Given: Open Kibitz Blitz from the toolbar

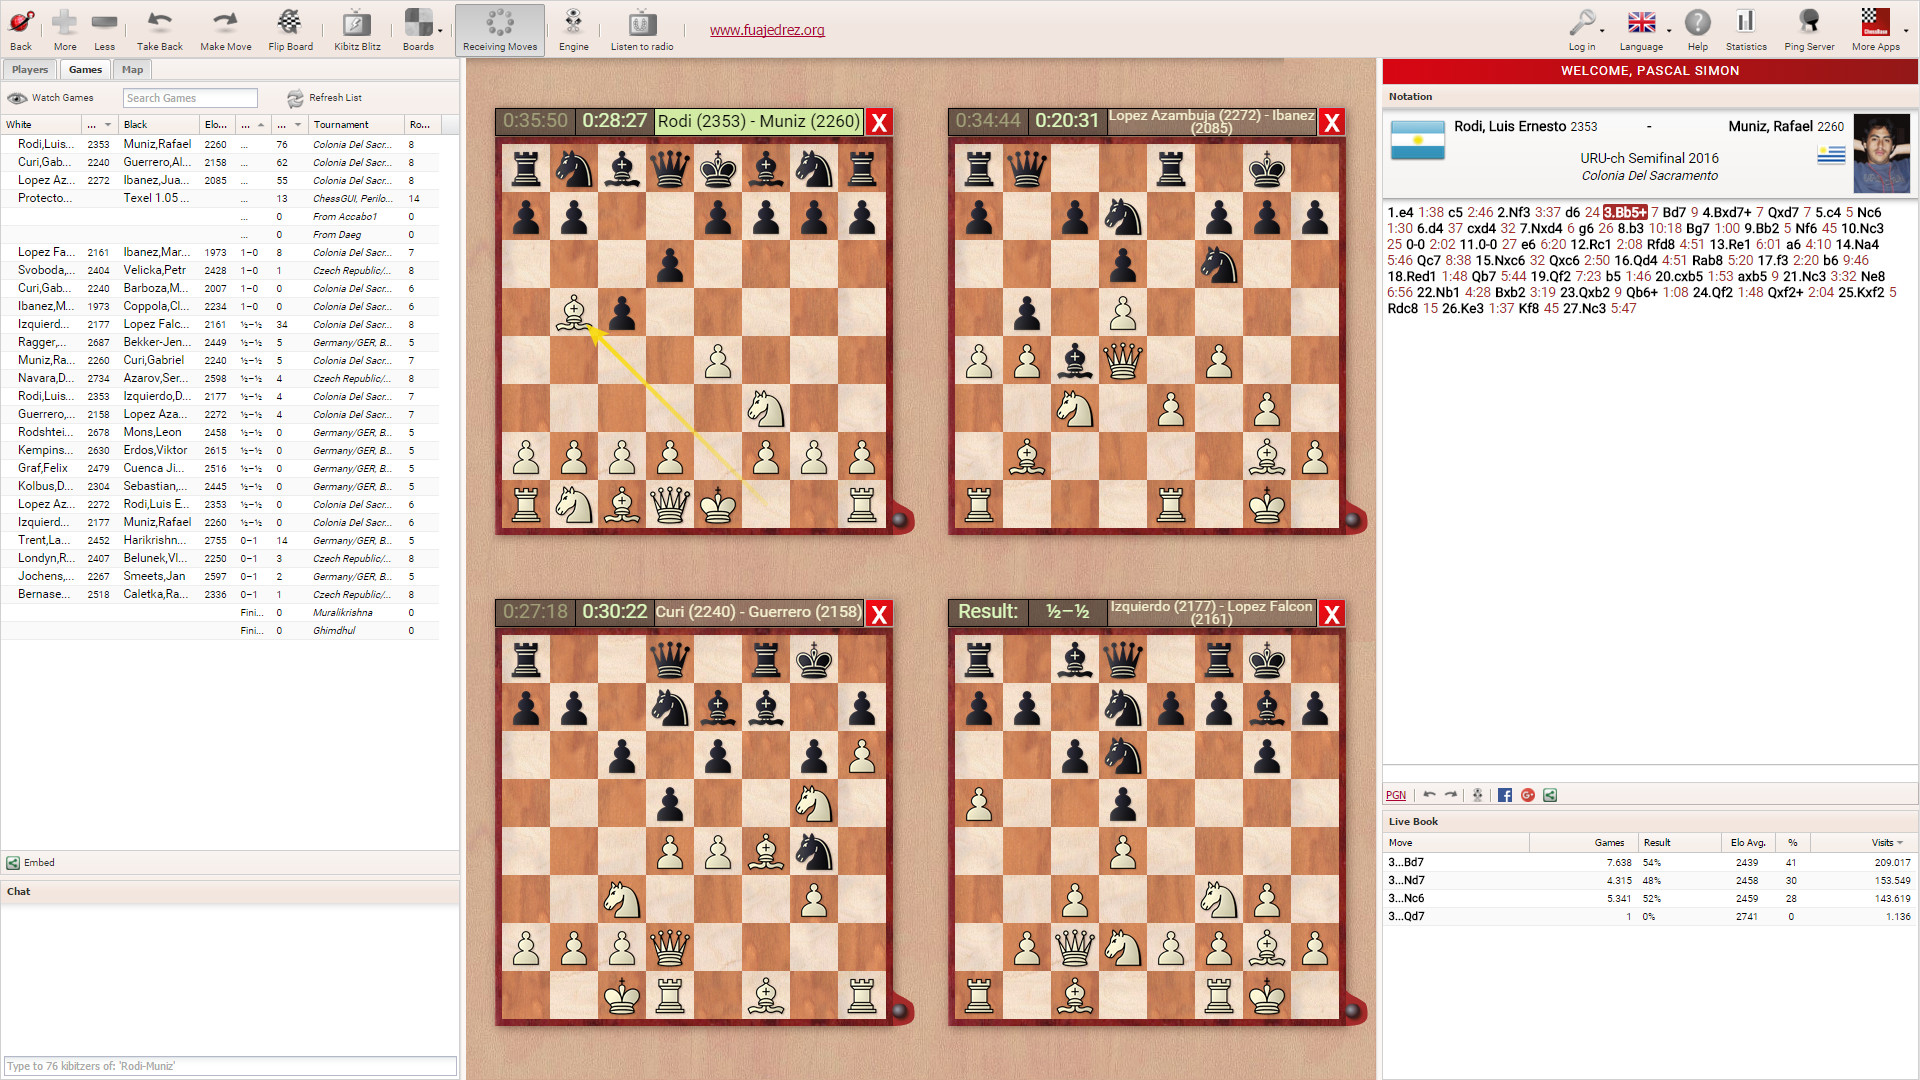Looking at the screenshot, I should (357, 23).
